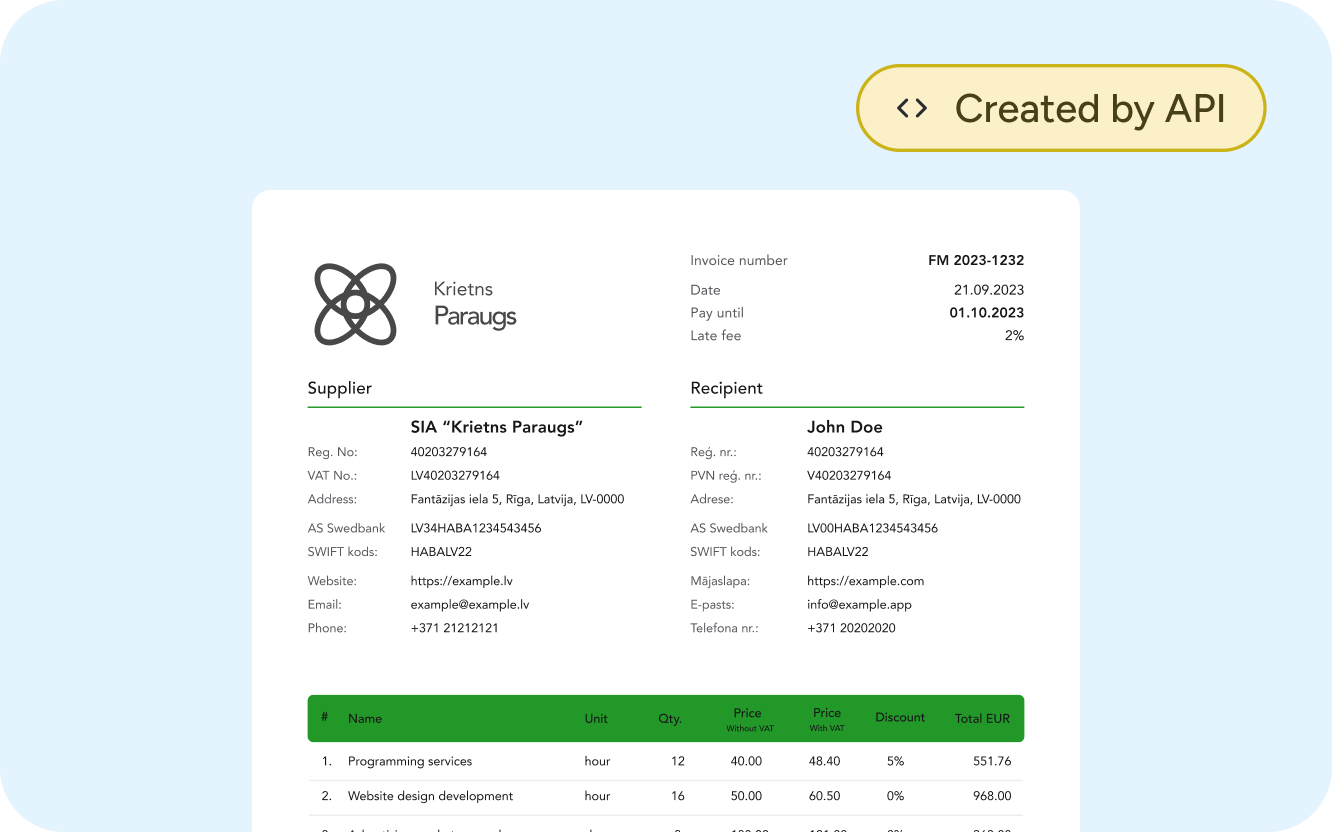Select invoice number FM 2023-1232
Image resolution: width=1332 pixels, height=832 pixels.
click(976, 261)
